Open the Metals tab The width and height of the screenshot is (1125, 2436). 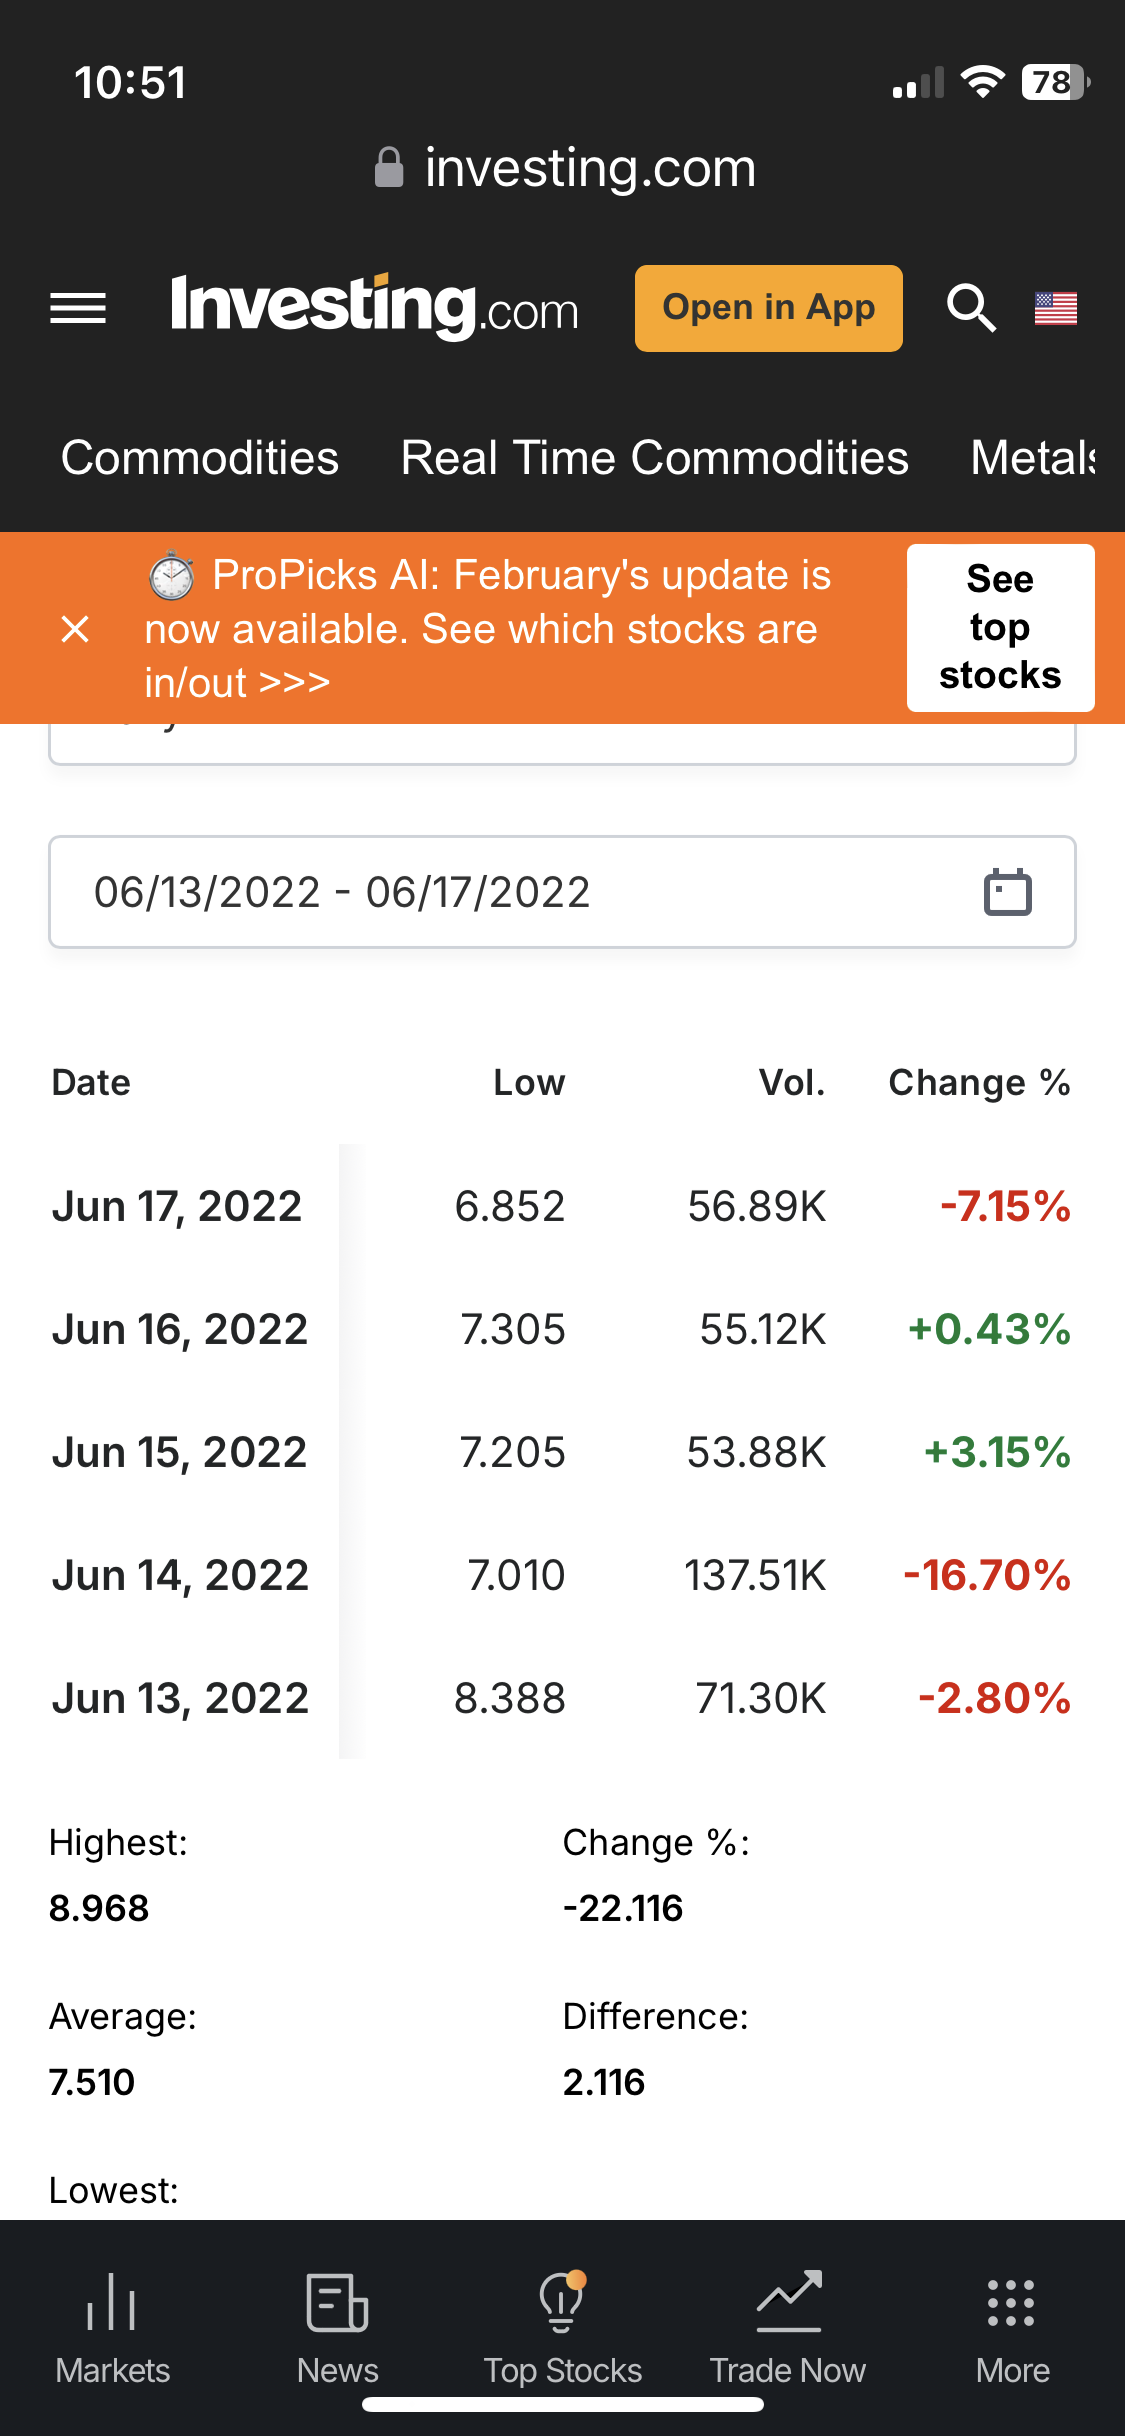(x=1033, y=458)
